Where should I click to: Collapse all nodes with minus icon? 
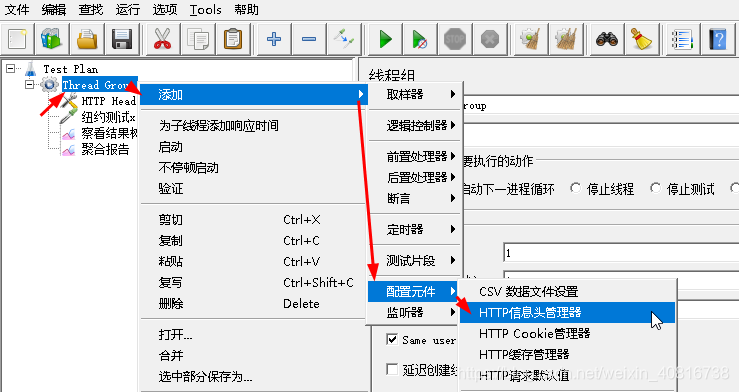point(309,39)
